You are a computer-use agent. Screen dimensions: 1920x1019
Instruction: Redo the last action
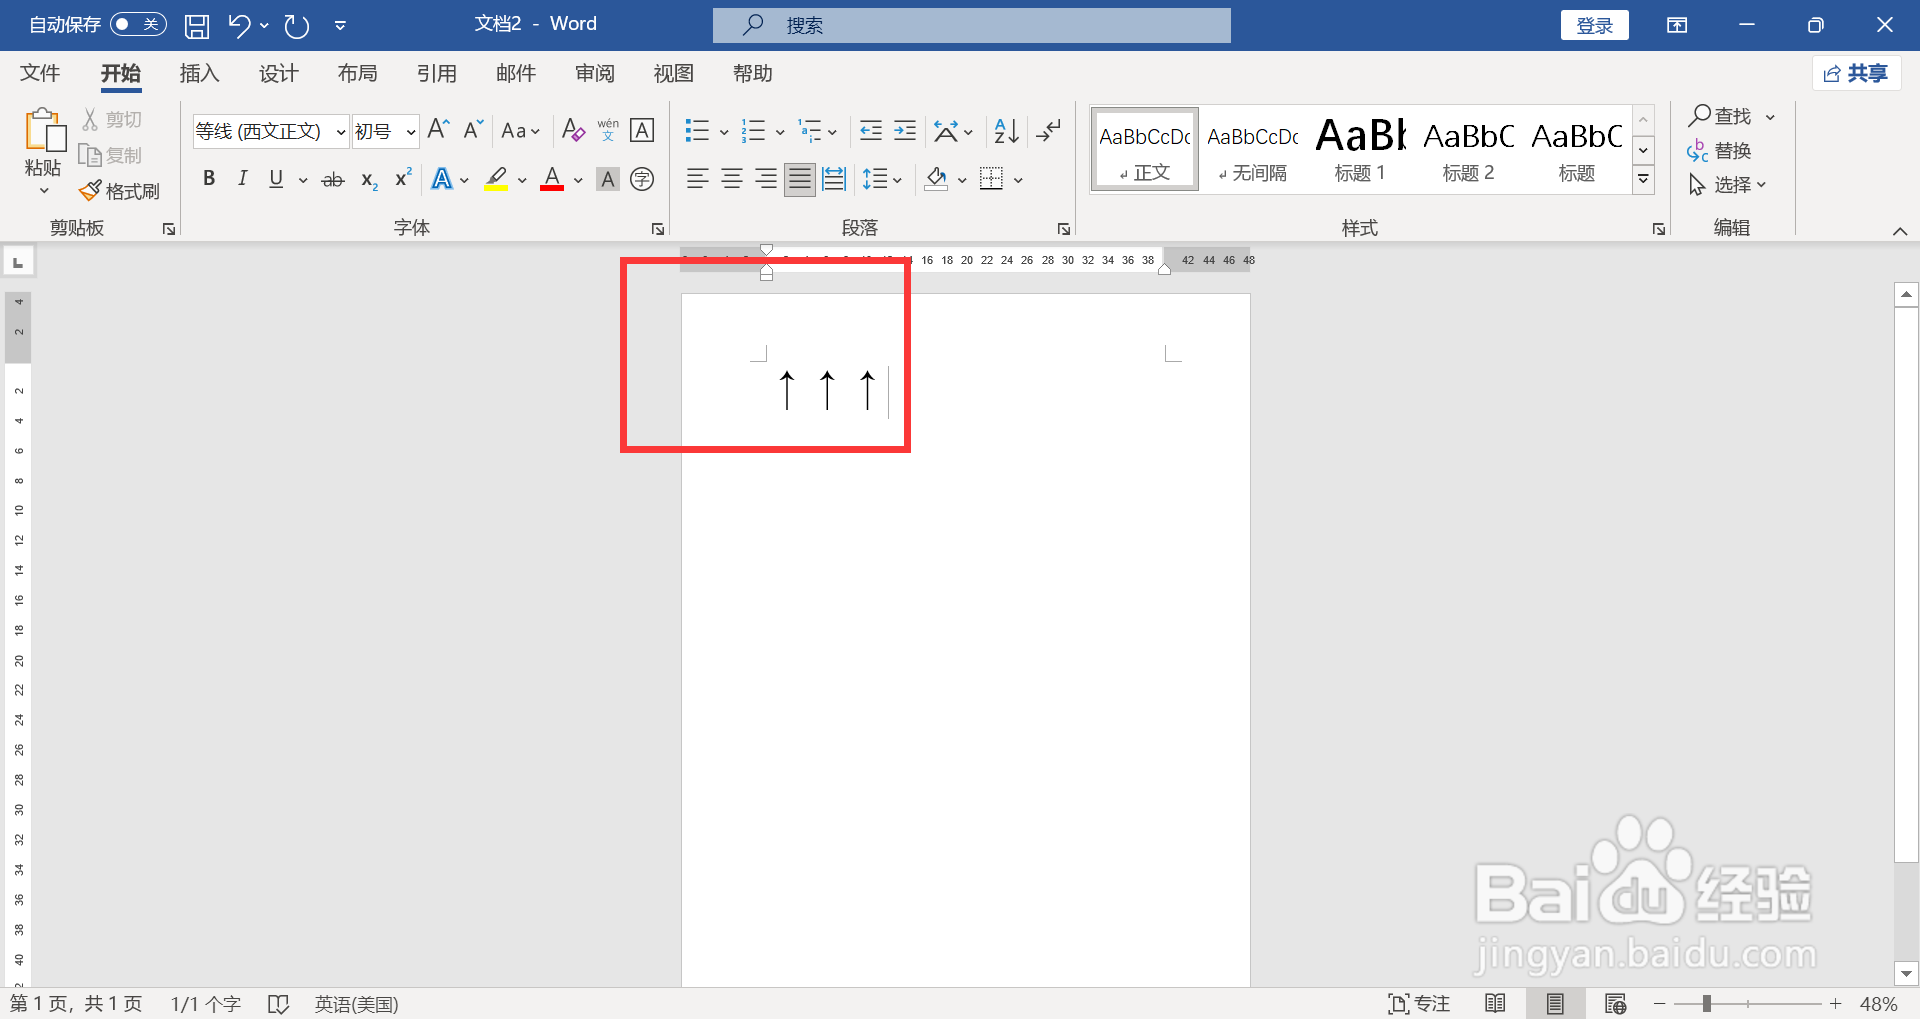pyautogui.click(x=297, y=25)
